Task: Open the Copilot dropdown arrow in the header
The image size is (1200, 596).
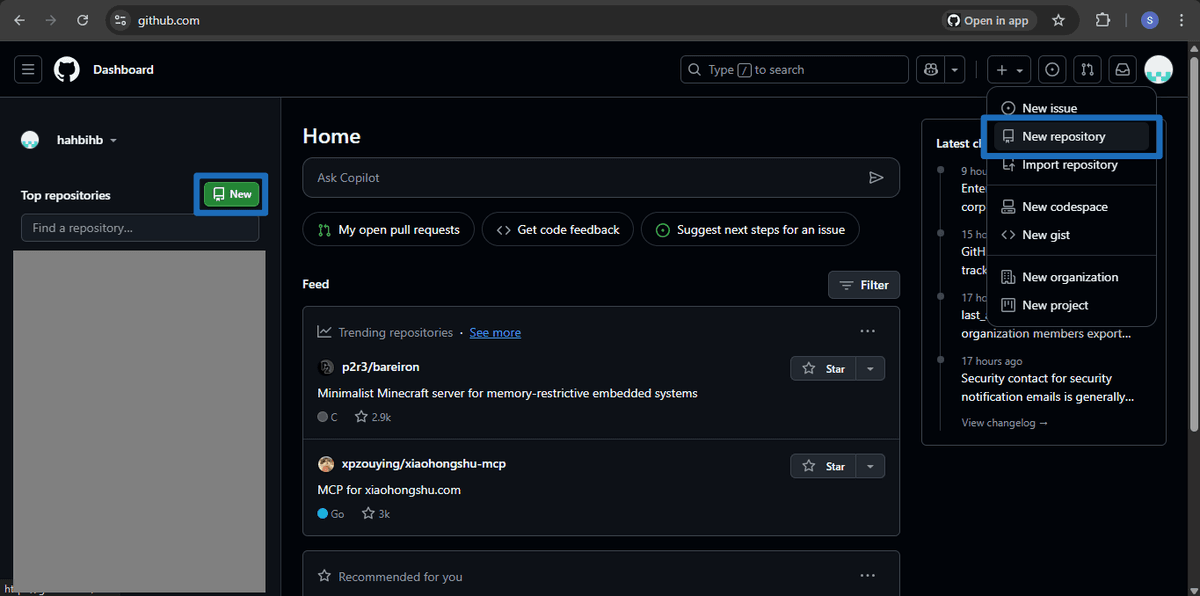Action: point(953,69)
